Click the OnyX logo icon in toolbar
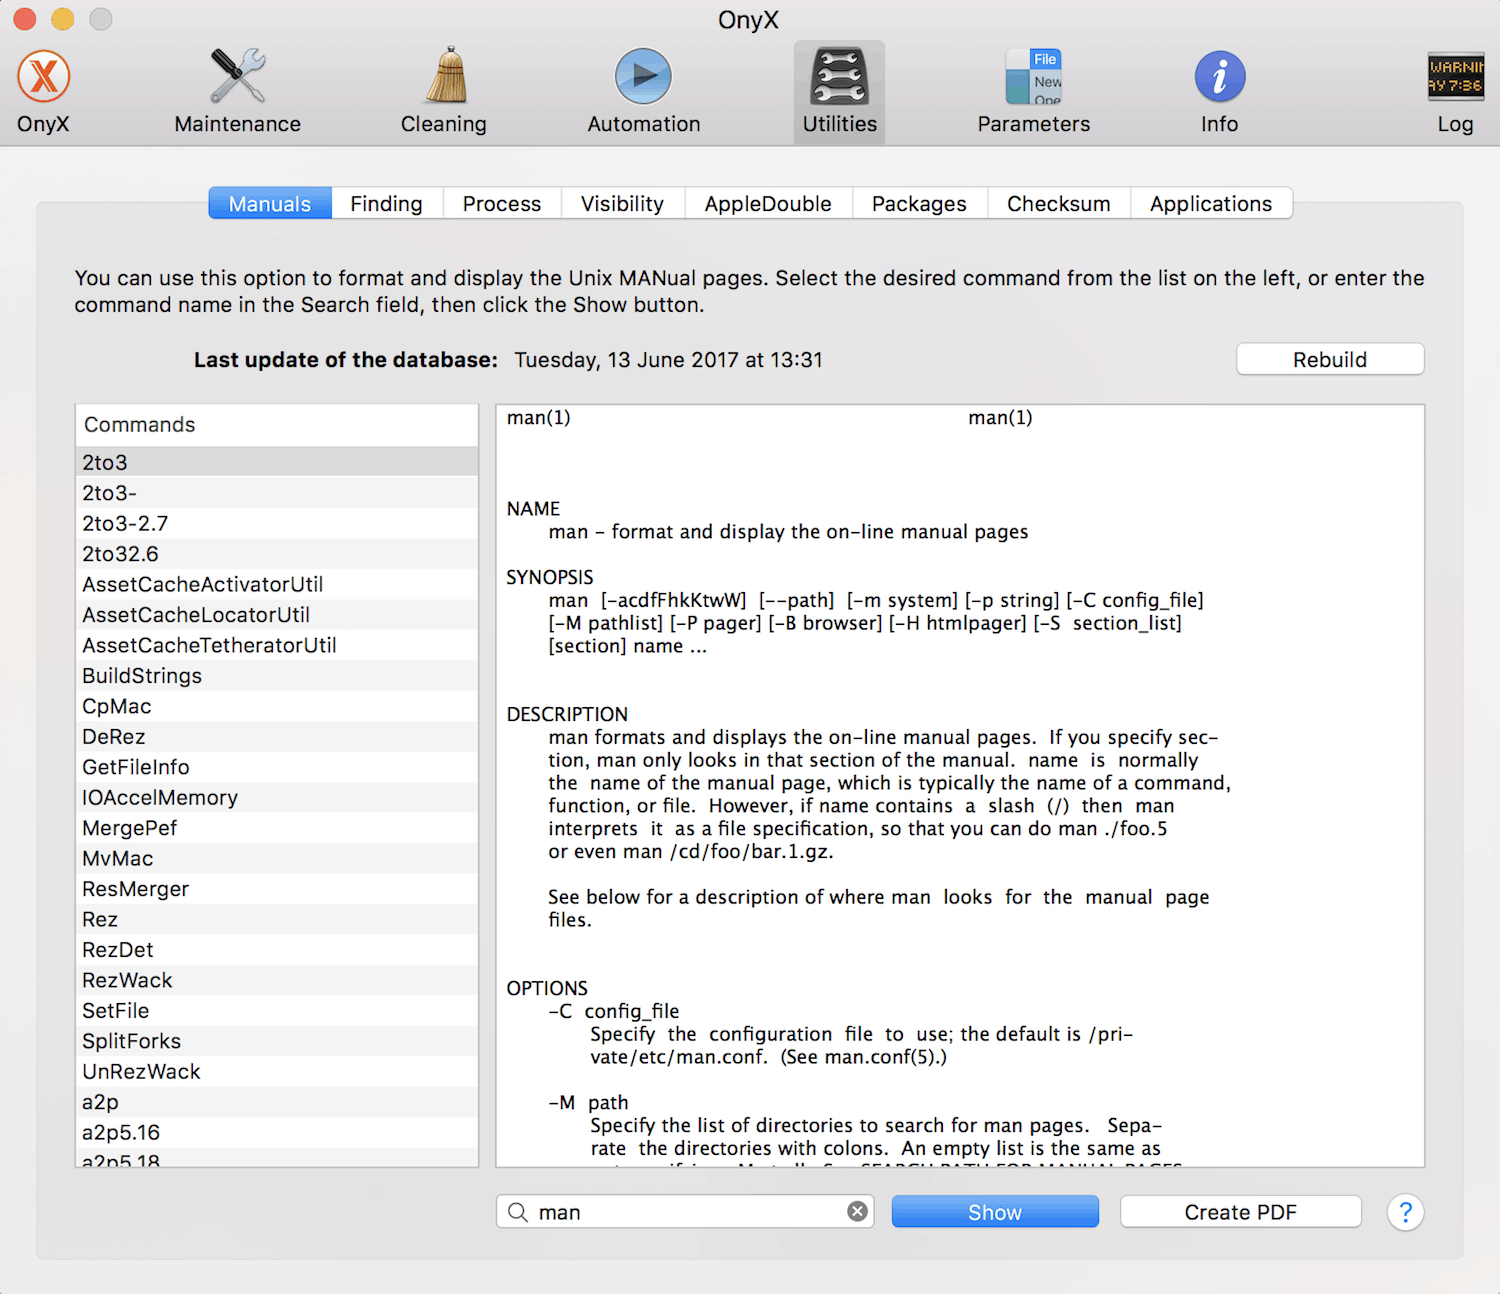The image size is (1500, 1294). [x=44, y=77]
